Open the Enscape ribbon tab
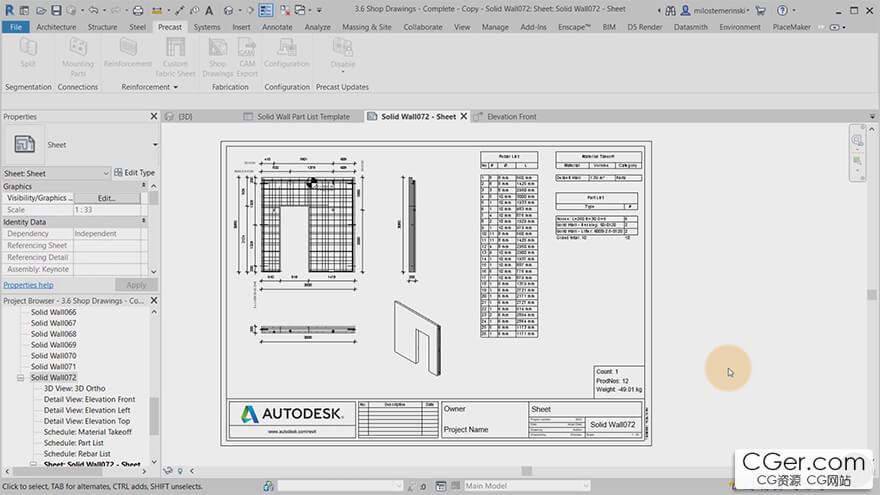 574,27
